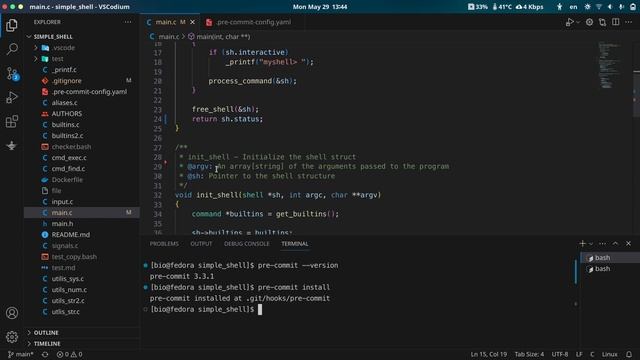640x360 pixels.
Task: Open editor more actions ellipsis
Action: pos(629,22)
